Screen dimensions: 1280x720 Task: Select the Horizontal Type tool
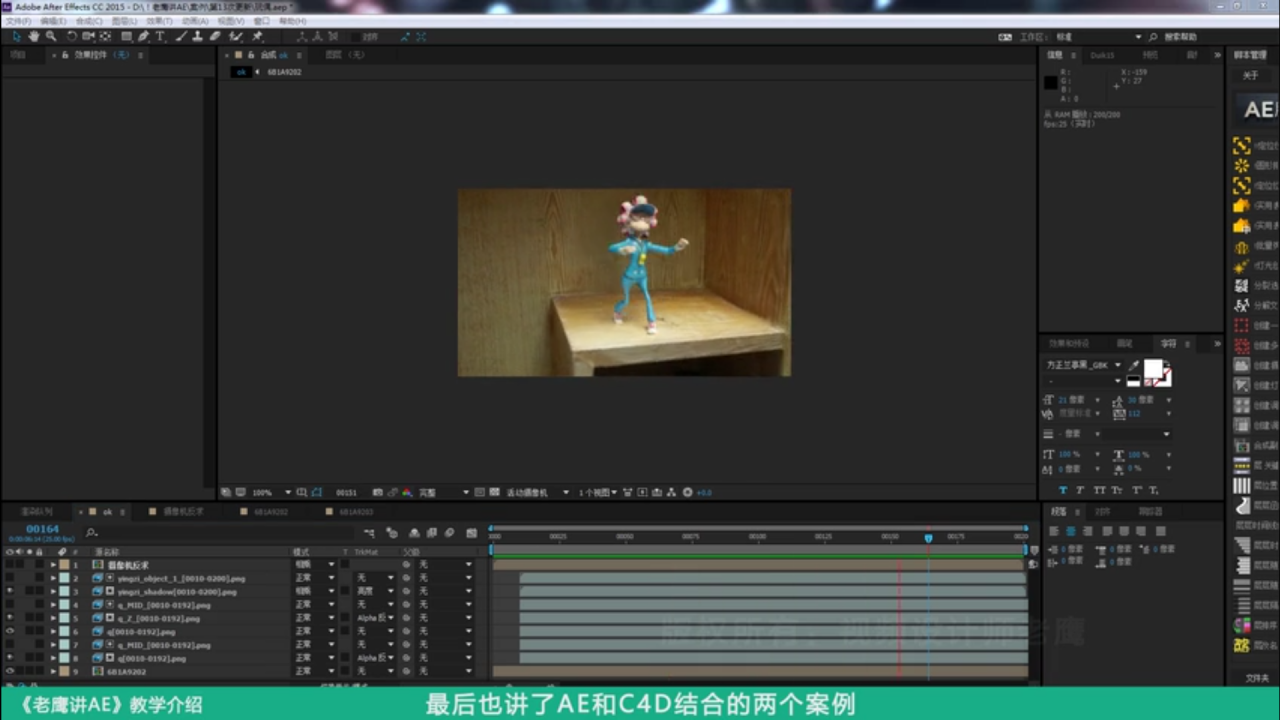(x=160, y=36)
